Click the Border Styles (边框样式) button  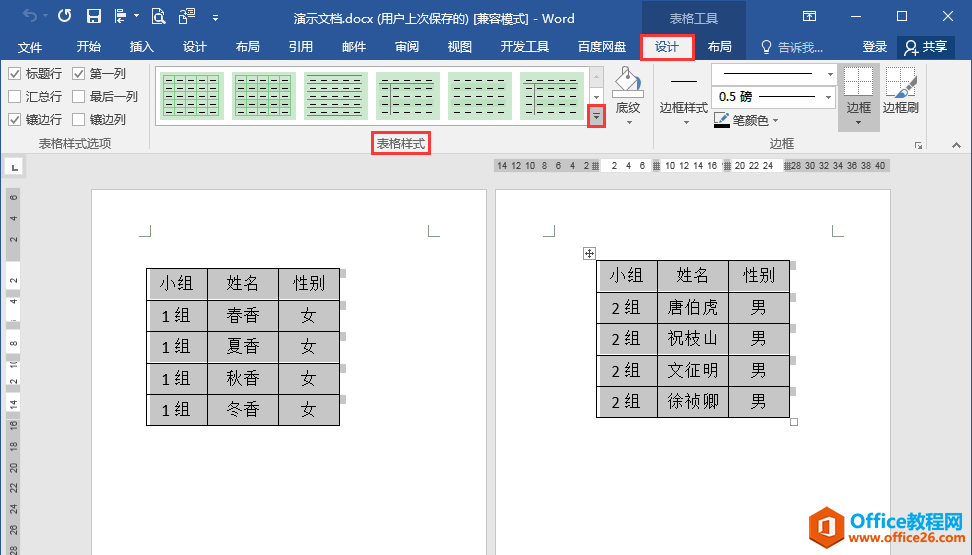click(x=684, y=96)
